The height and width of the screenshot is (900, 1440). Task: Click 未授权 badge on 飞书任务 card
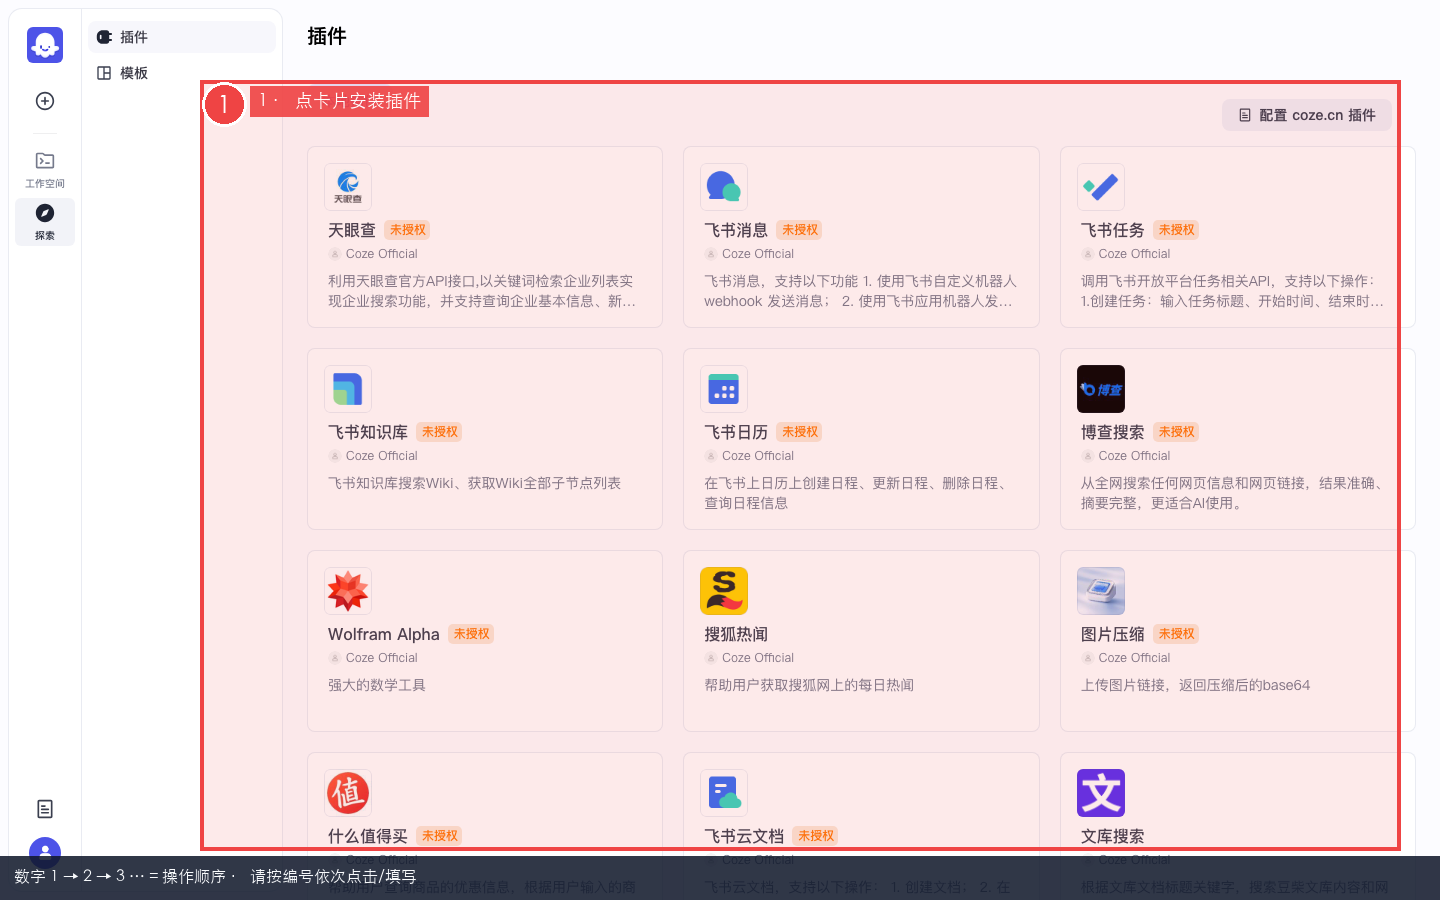tap(1177, 230)
